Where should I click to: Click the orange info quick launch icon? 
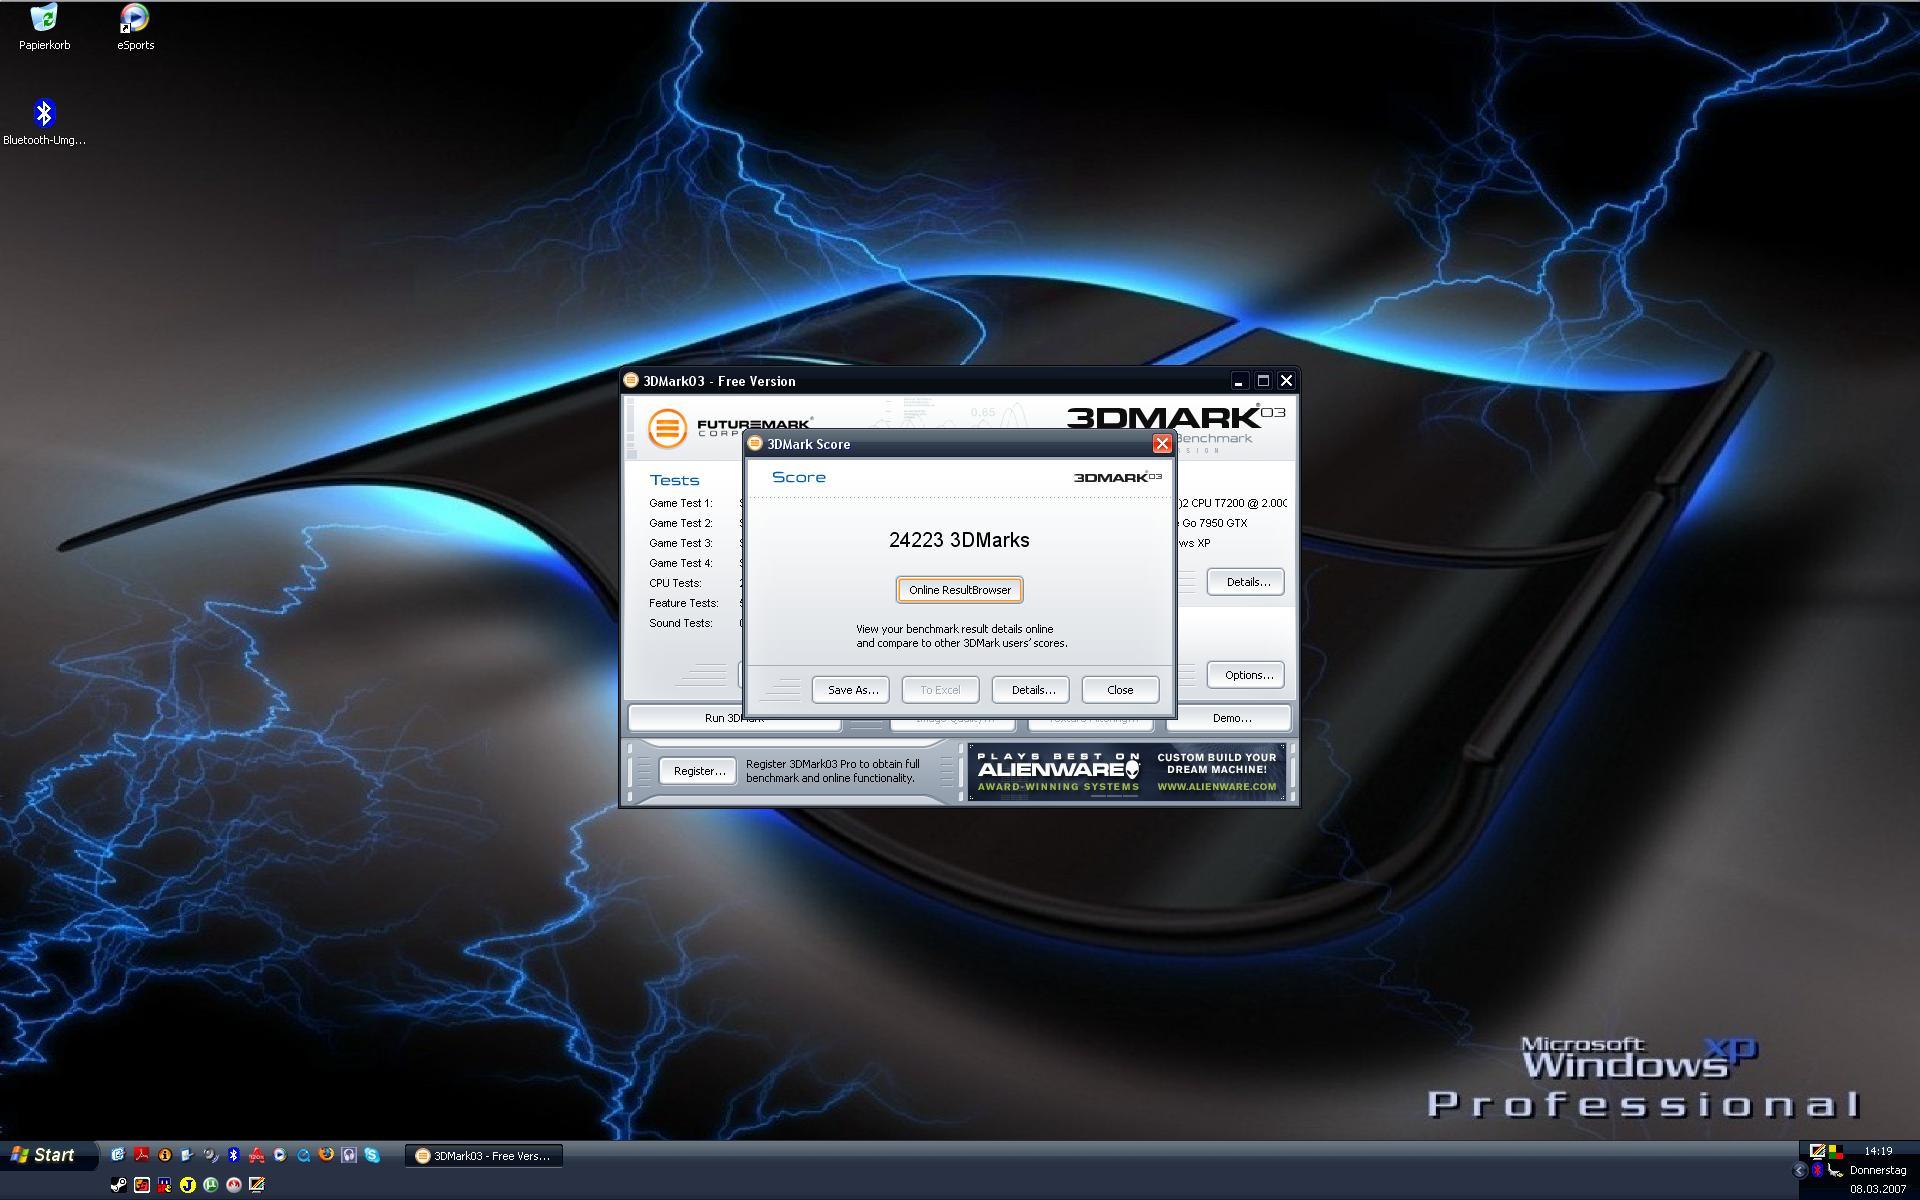click(x=165, y=1155)
